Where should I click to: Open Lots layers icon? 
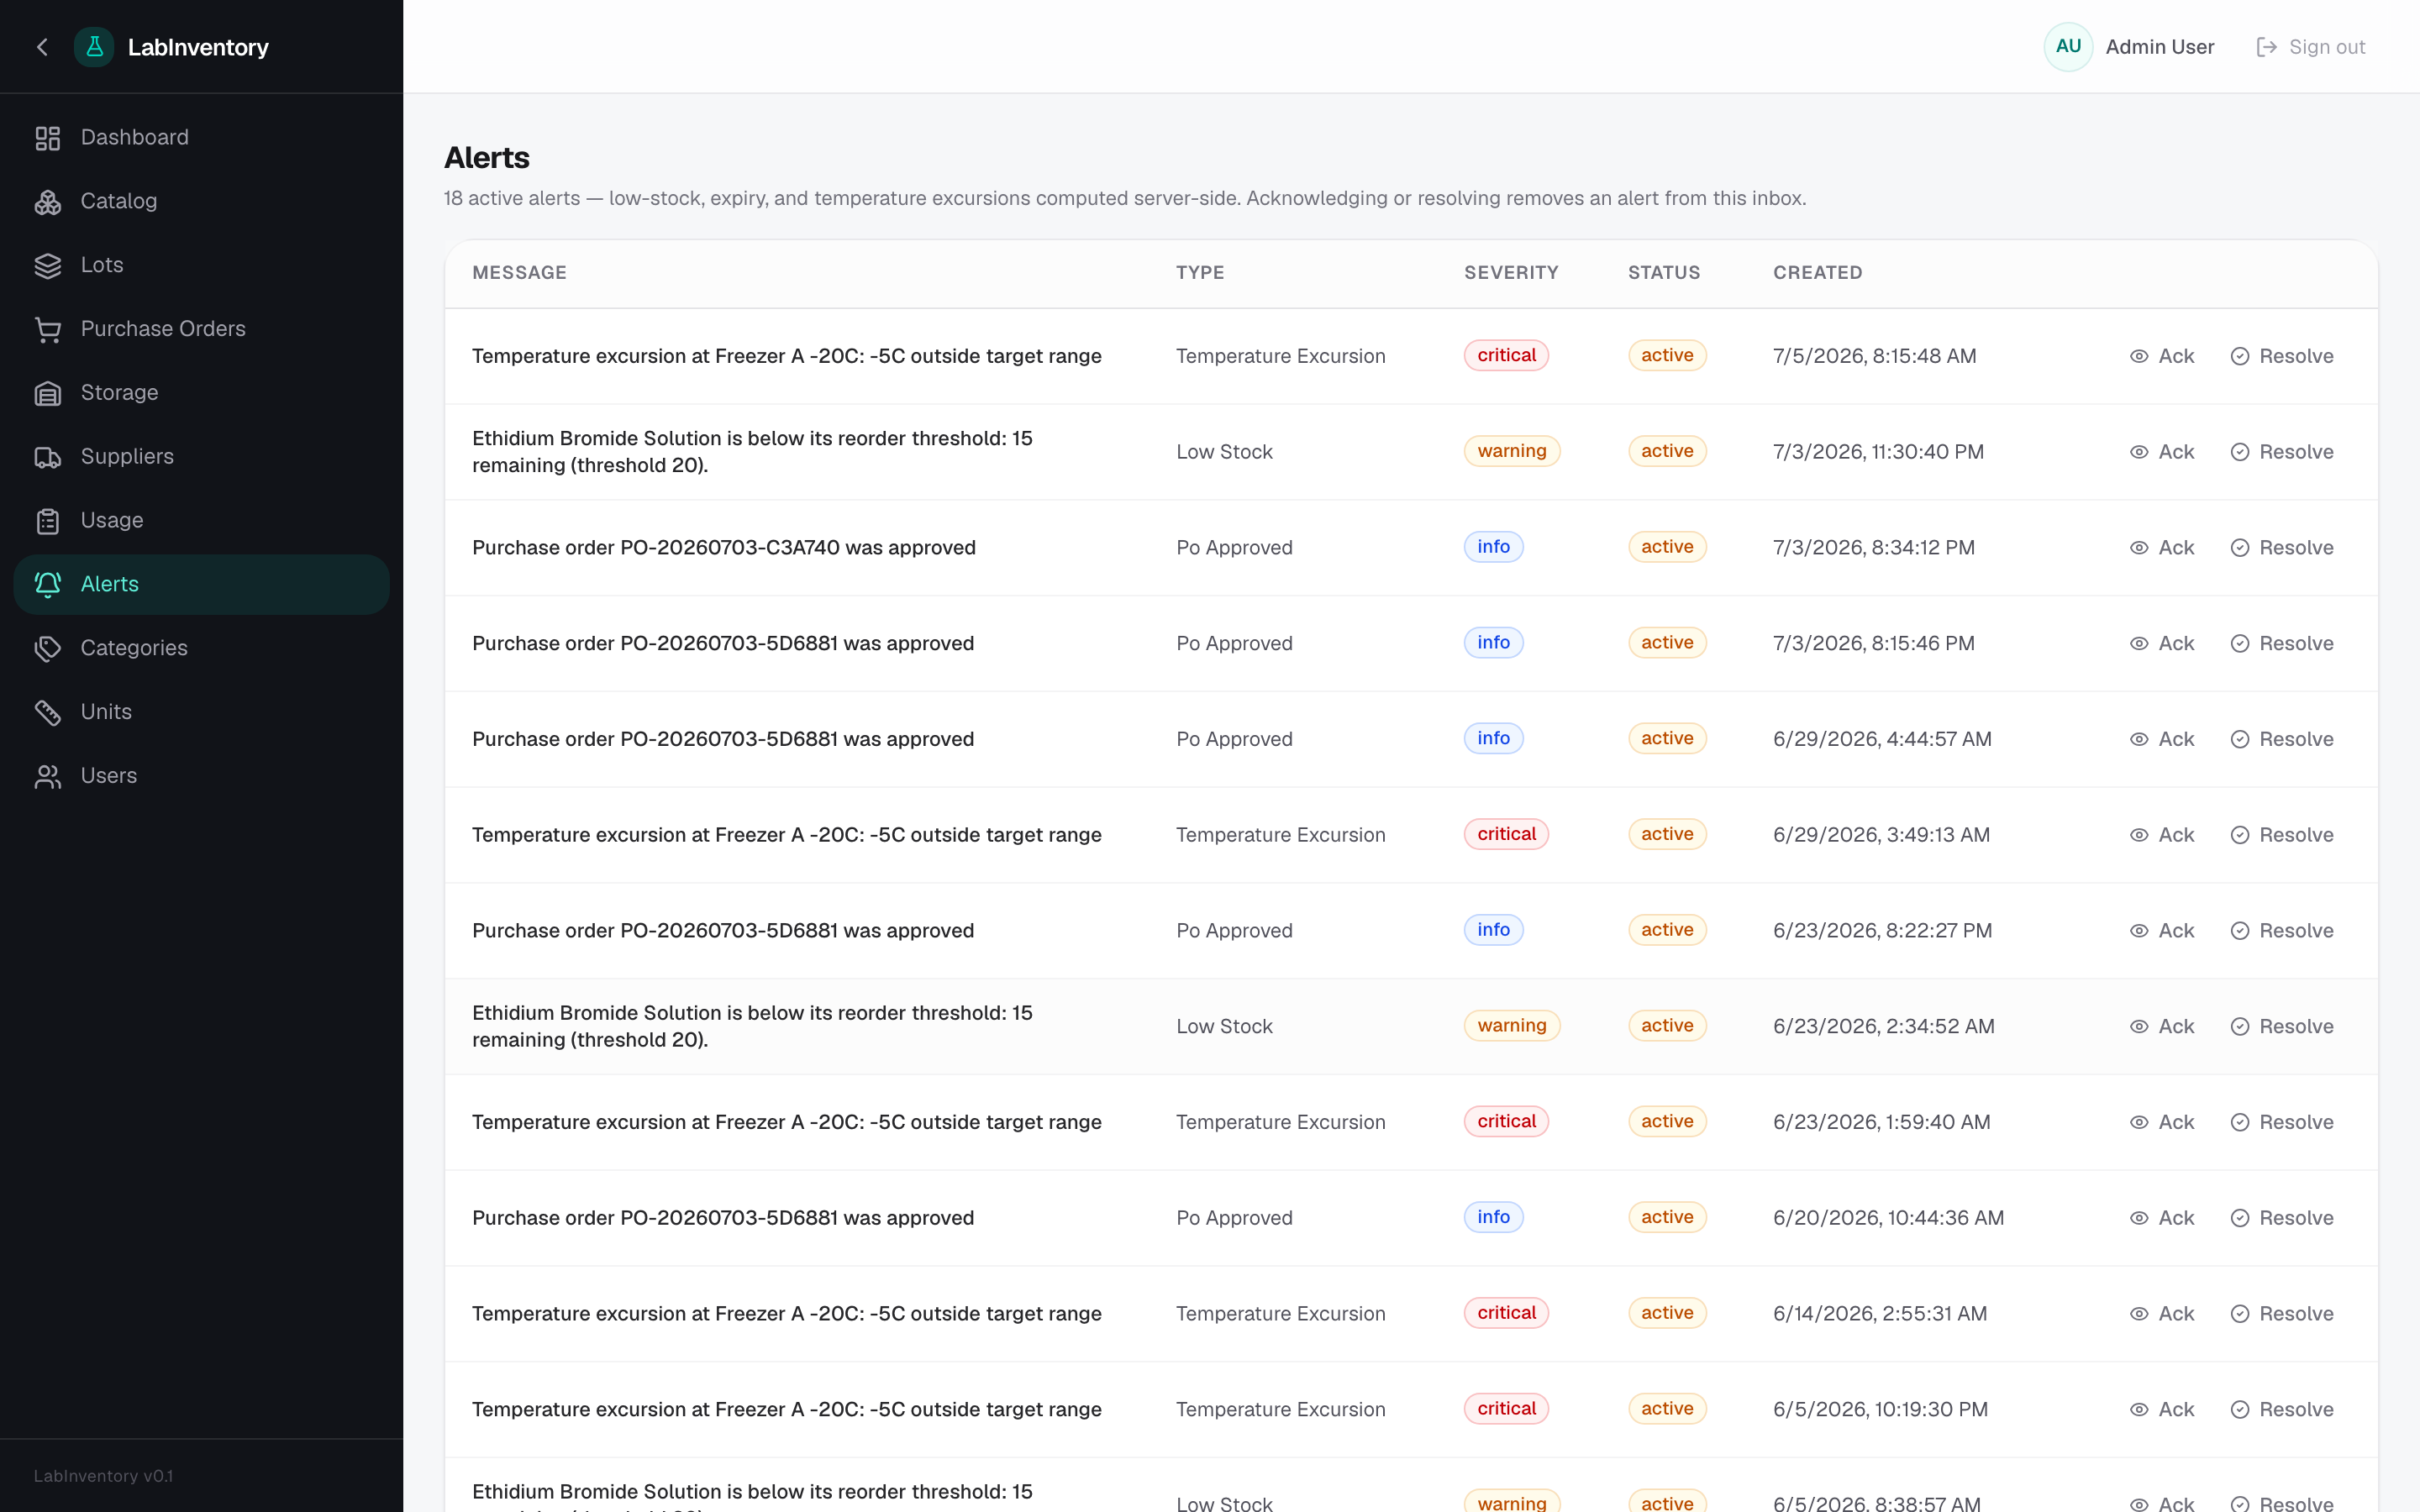[x=48, y=266]
